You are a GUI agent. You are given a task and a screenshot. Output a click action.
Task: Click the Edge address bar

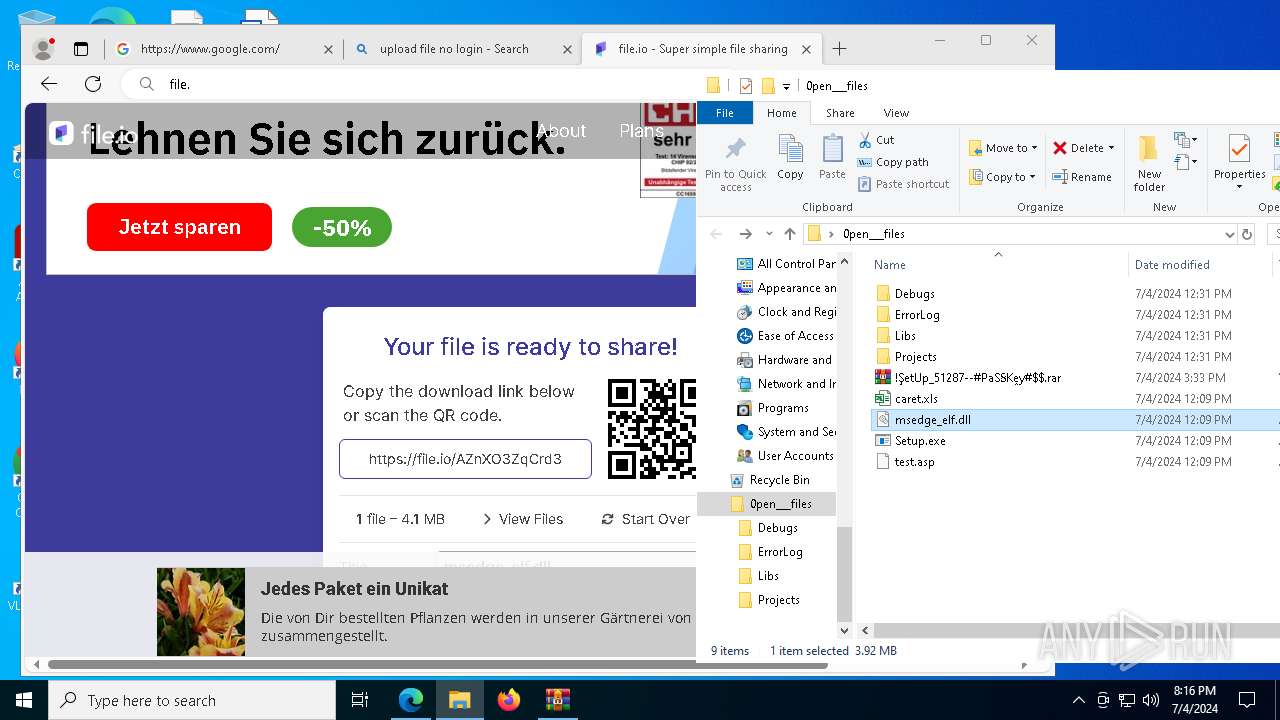[410, 84]
